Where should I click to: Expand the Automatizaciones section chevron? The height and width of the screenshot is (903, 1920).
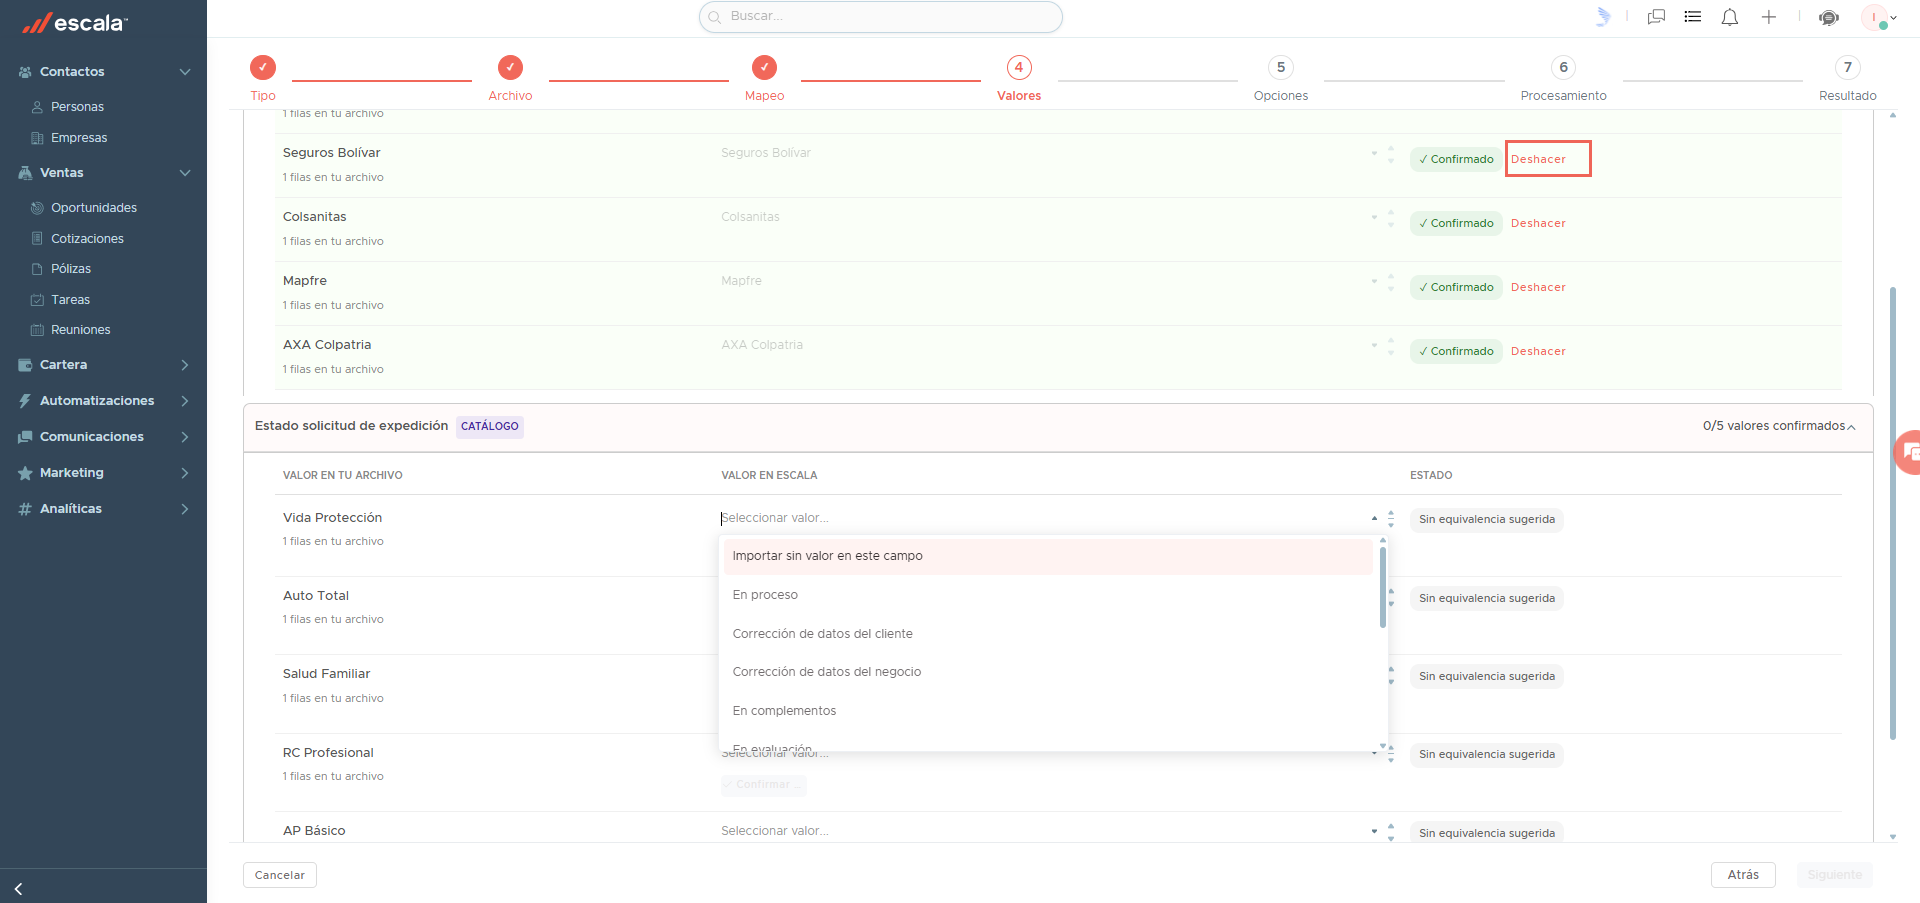185,401
